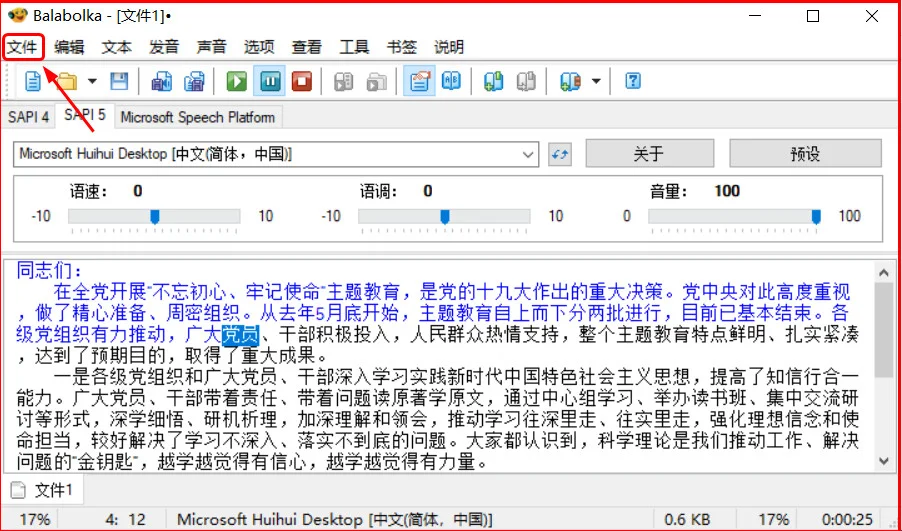Viewport: 902px width, 531px height.
Task: Open the 编辑 menu
Action: pyautogui.click(x=70, y=47)
